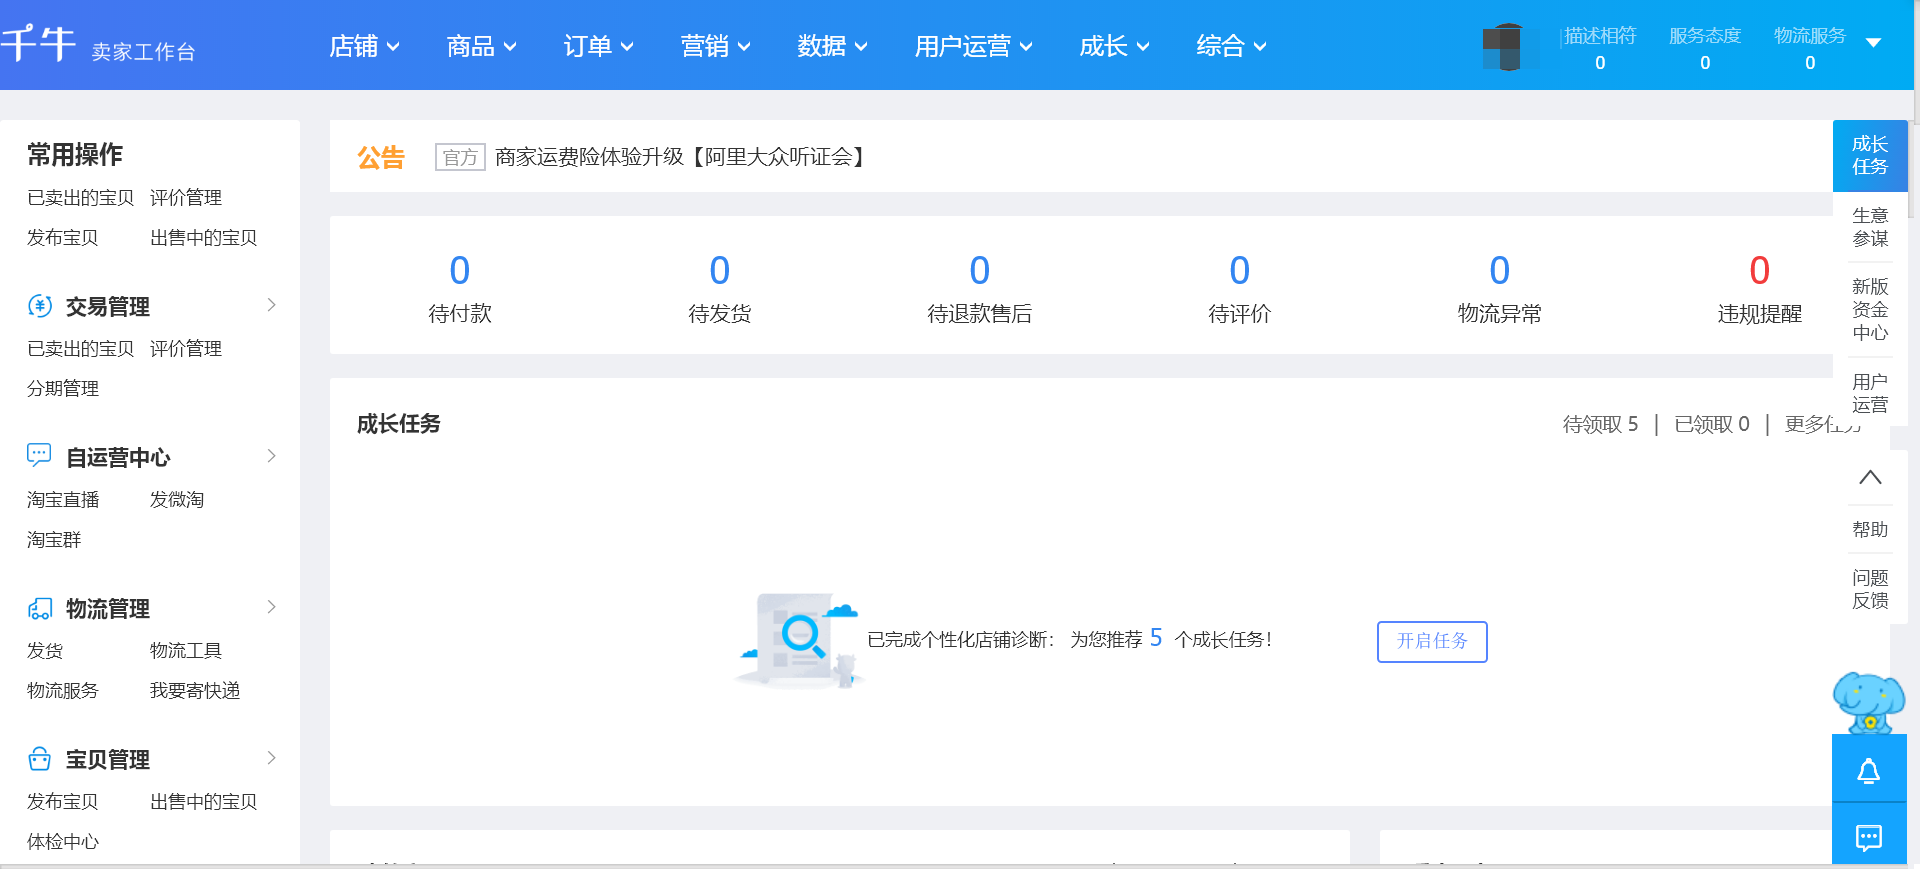Open 评价管理 under 常用操作

click(x=186, y=198)
